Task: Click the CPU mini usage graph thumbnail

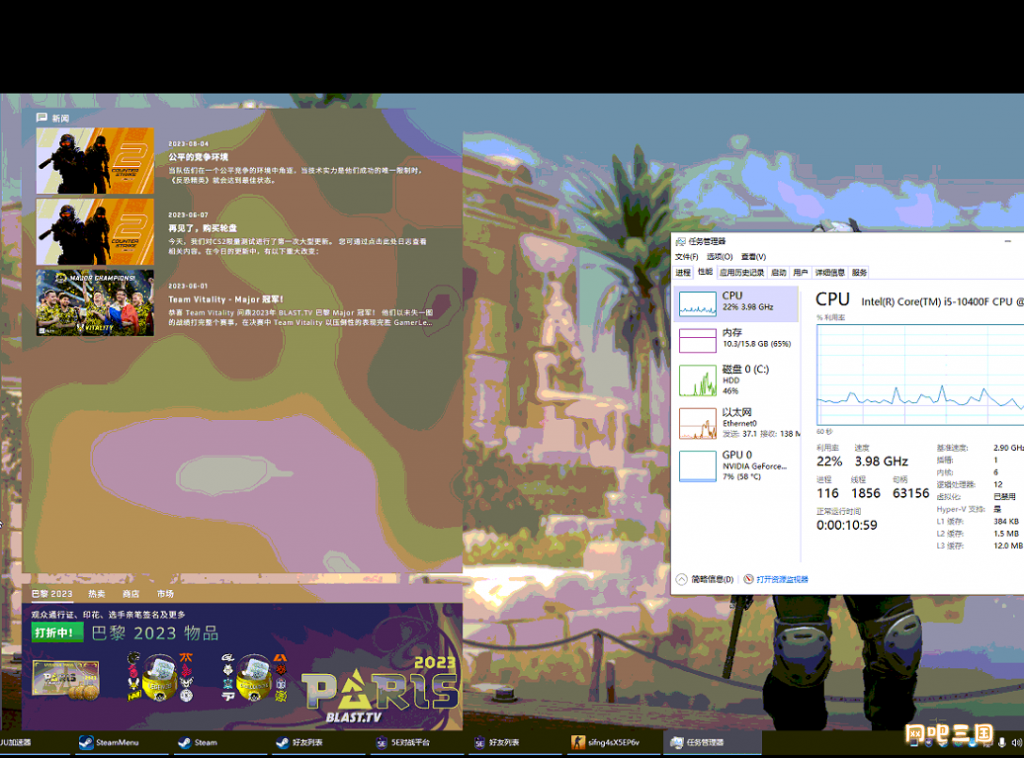Action: point(697,304)
